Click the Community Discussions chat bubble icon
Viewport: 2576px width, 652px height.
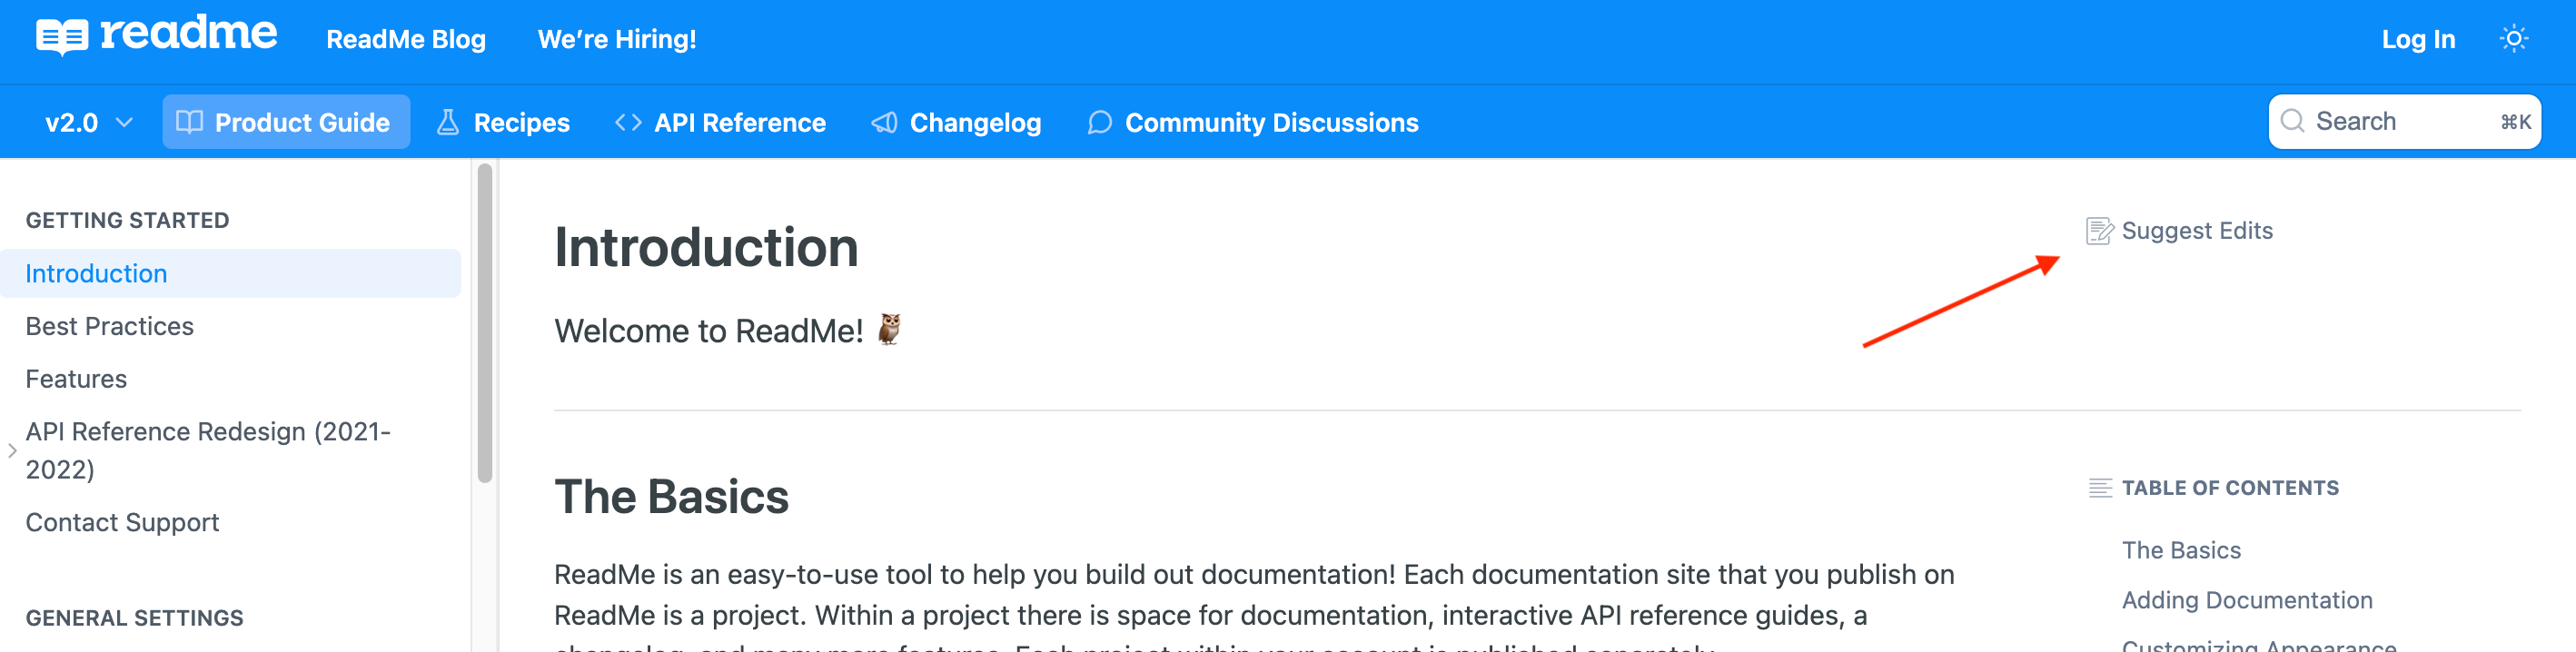pyautogui.click(x=1099, y=122)
